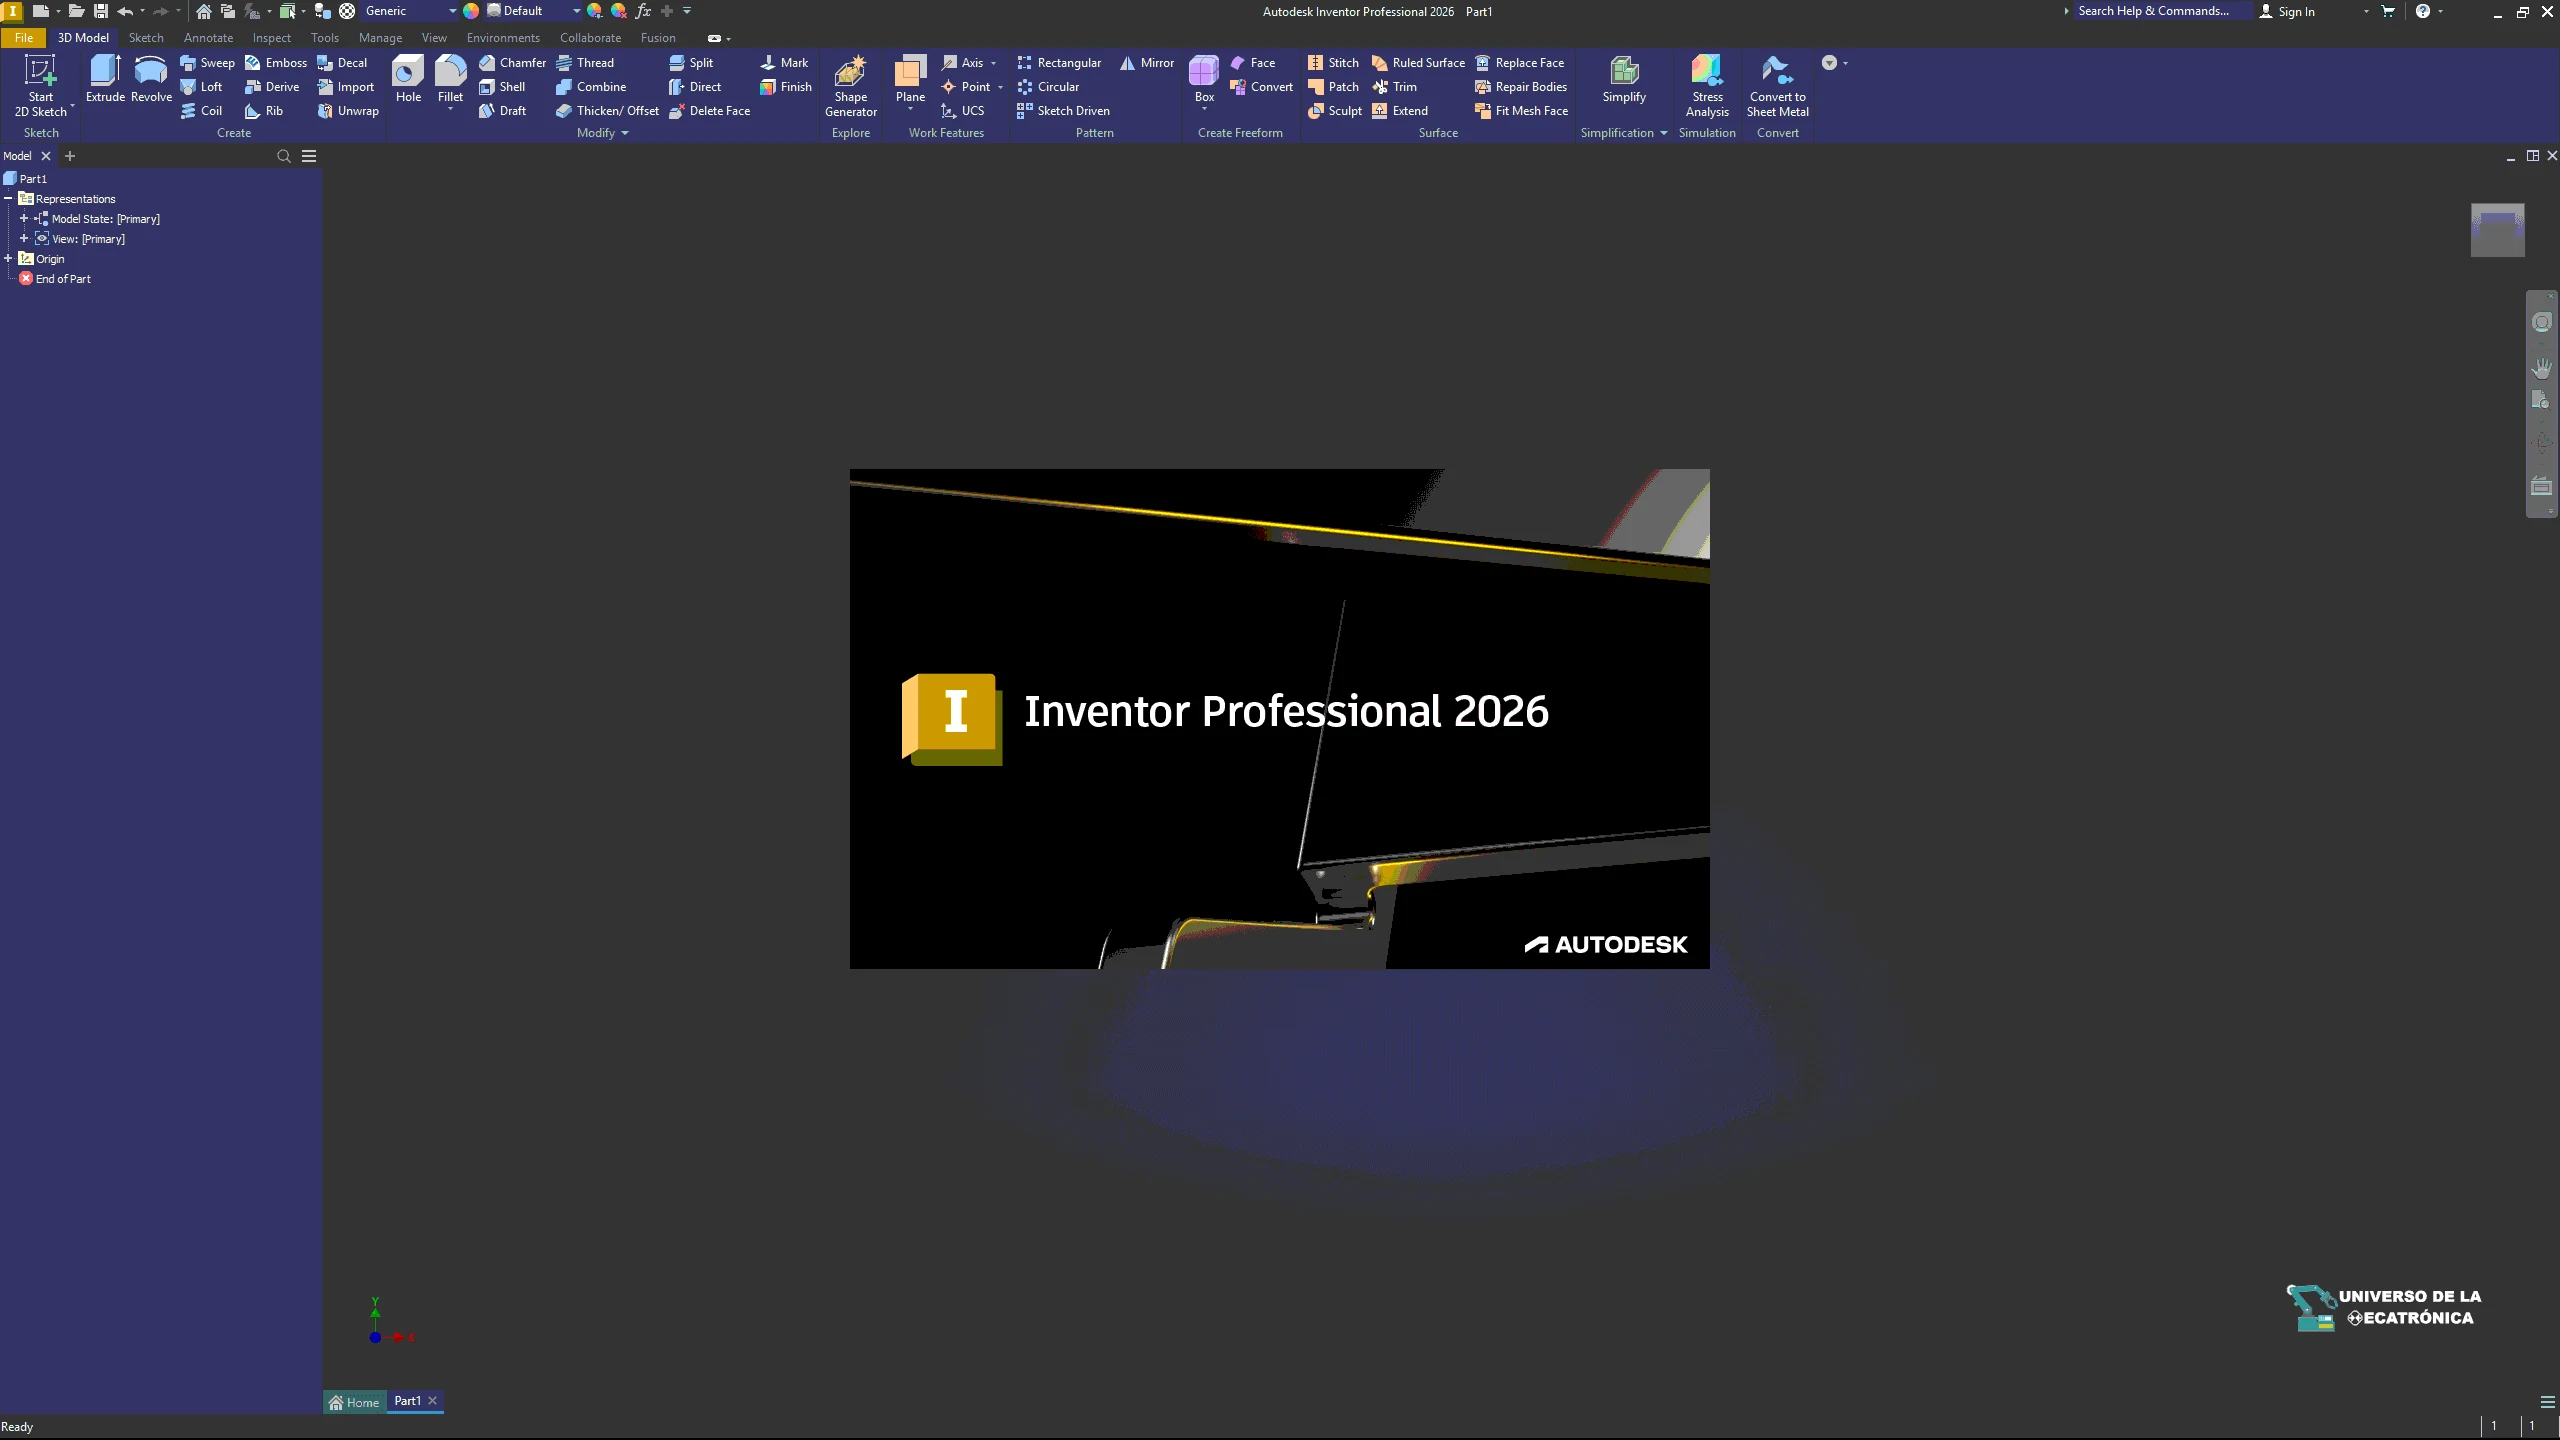2560x1440 pixels.
Task: Use the Combine tool
Action: tap(591, 87)
